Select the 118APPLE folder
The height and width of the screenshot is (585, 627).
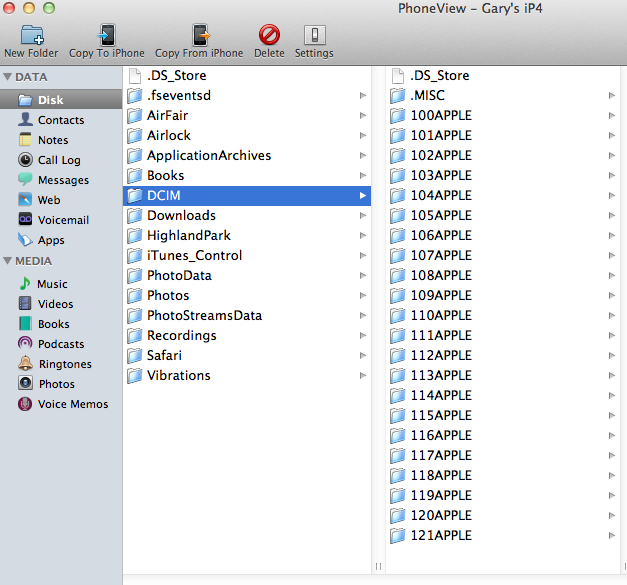(503, 475)
